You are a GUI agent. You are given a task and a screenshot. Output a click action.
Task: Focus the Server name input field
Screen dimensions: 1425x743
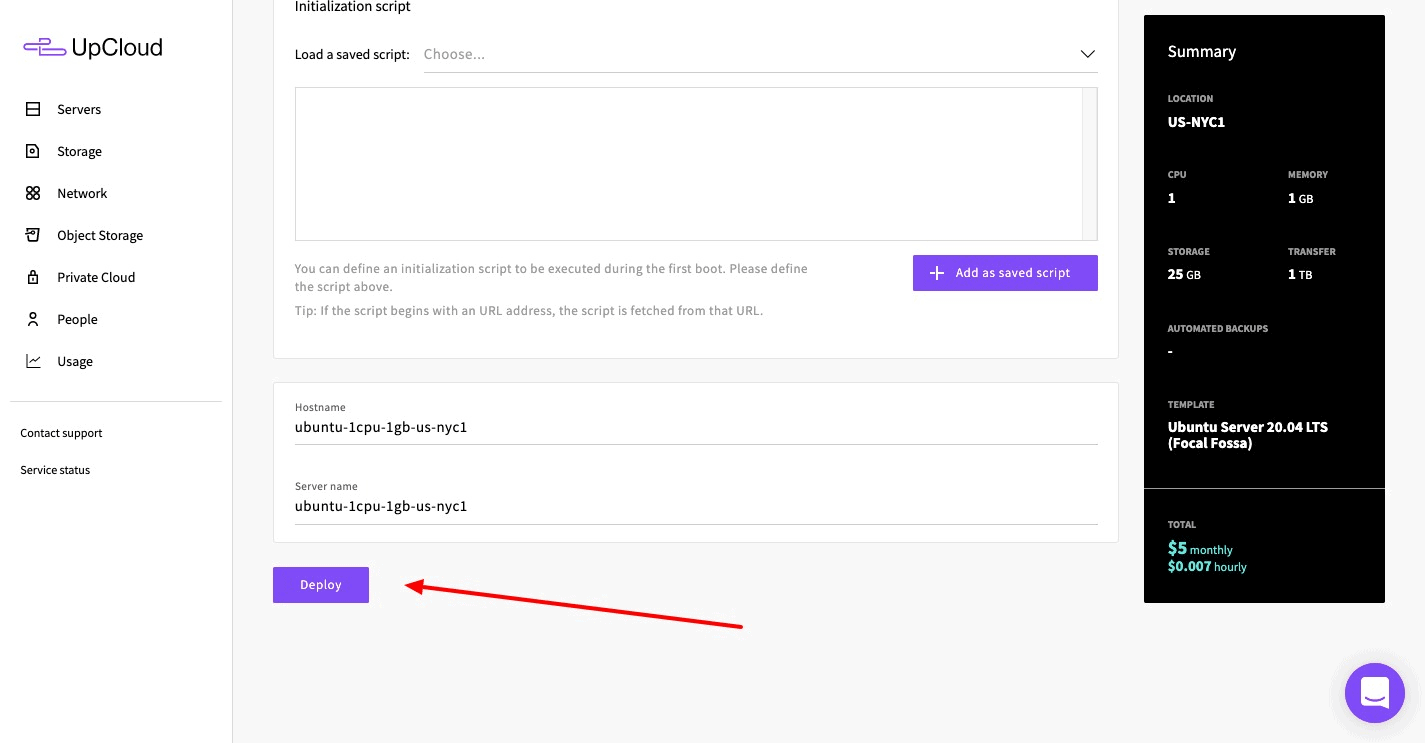tap(695, 507)
